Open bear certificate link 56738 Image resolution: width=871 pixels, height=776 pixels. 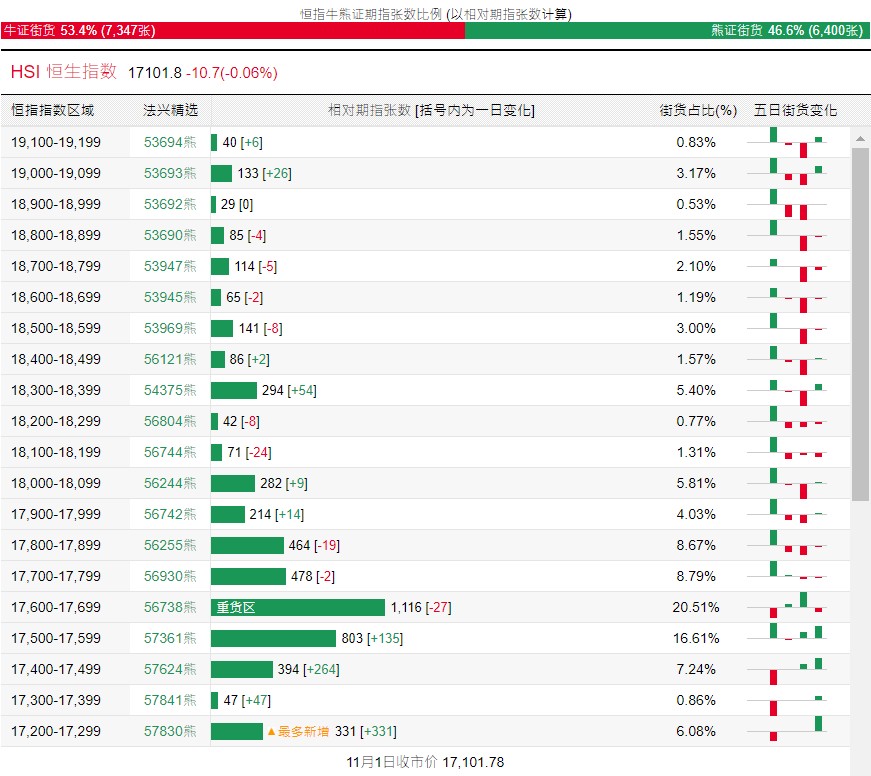click(x=170, y=607)
